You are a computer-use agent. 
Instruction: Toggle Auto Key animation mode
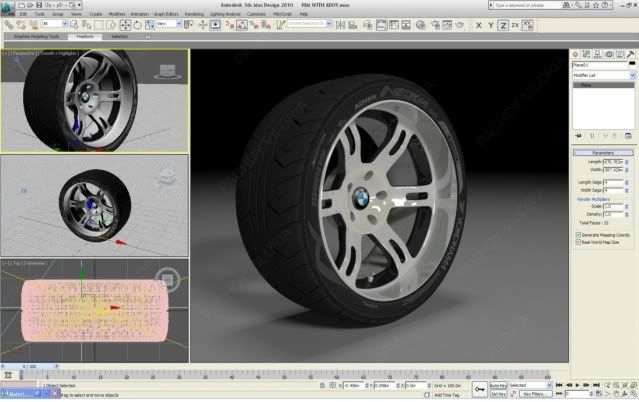(x=498, y=386)
